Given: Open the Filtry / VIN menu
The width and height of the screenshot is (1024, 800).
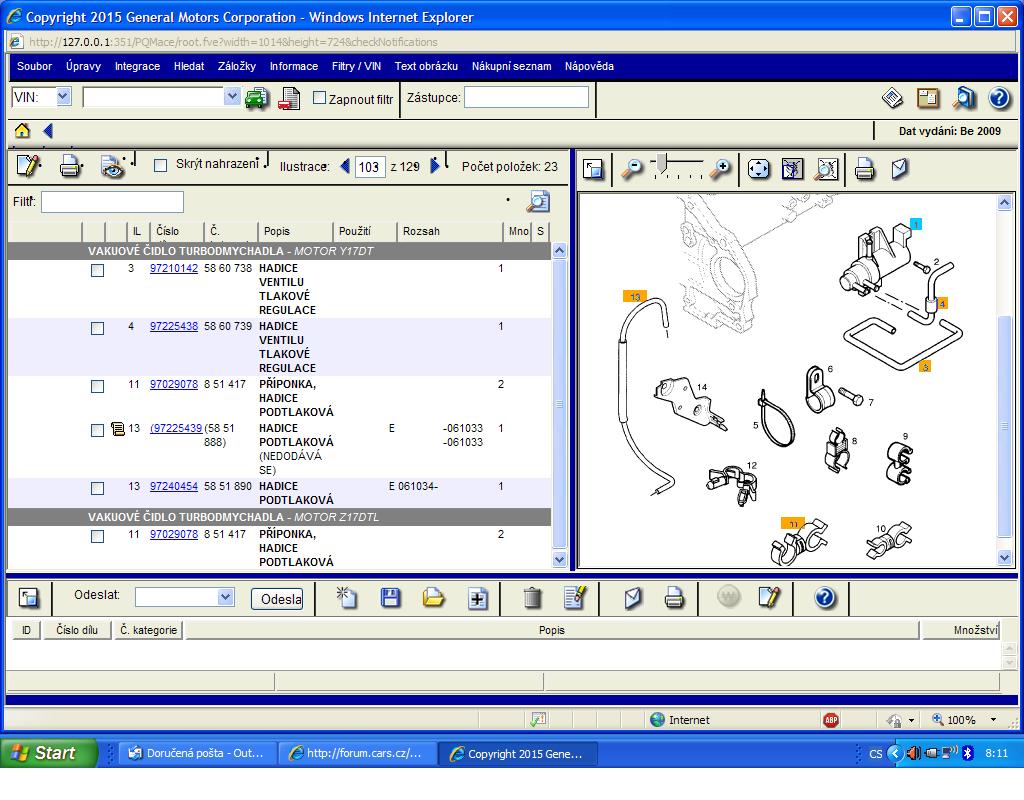Looking at the screenshot, I should click(x=356, y=66).
